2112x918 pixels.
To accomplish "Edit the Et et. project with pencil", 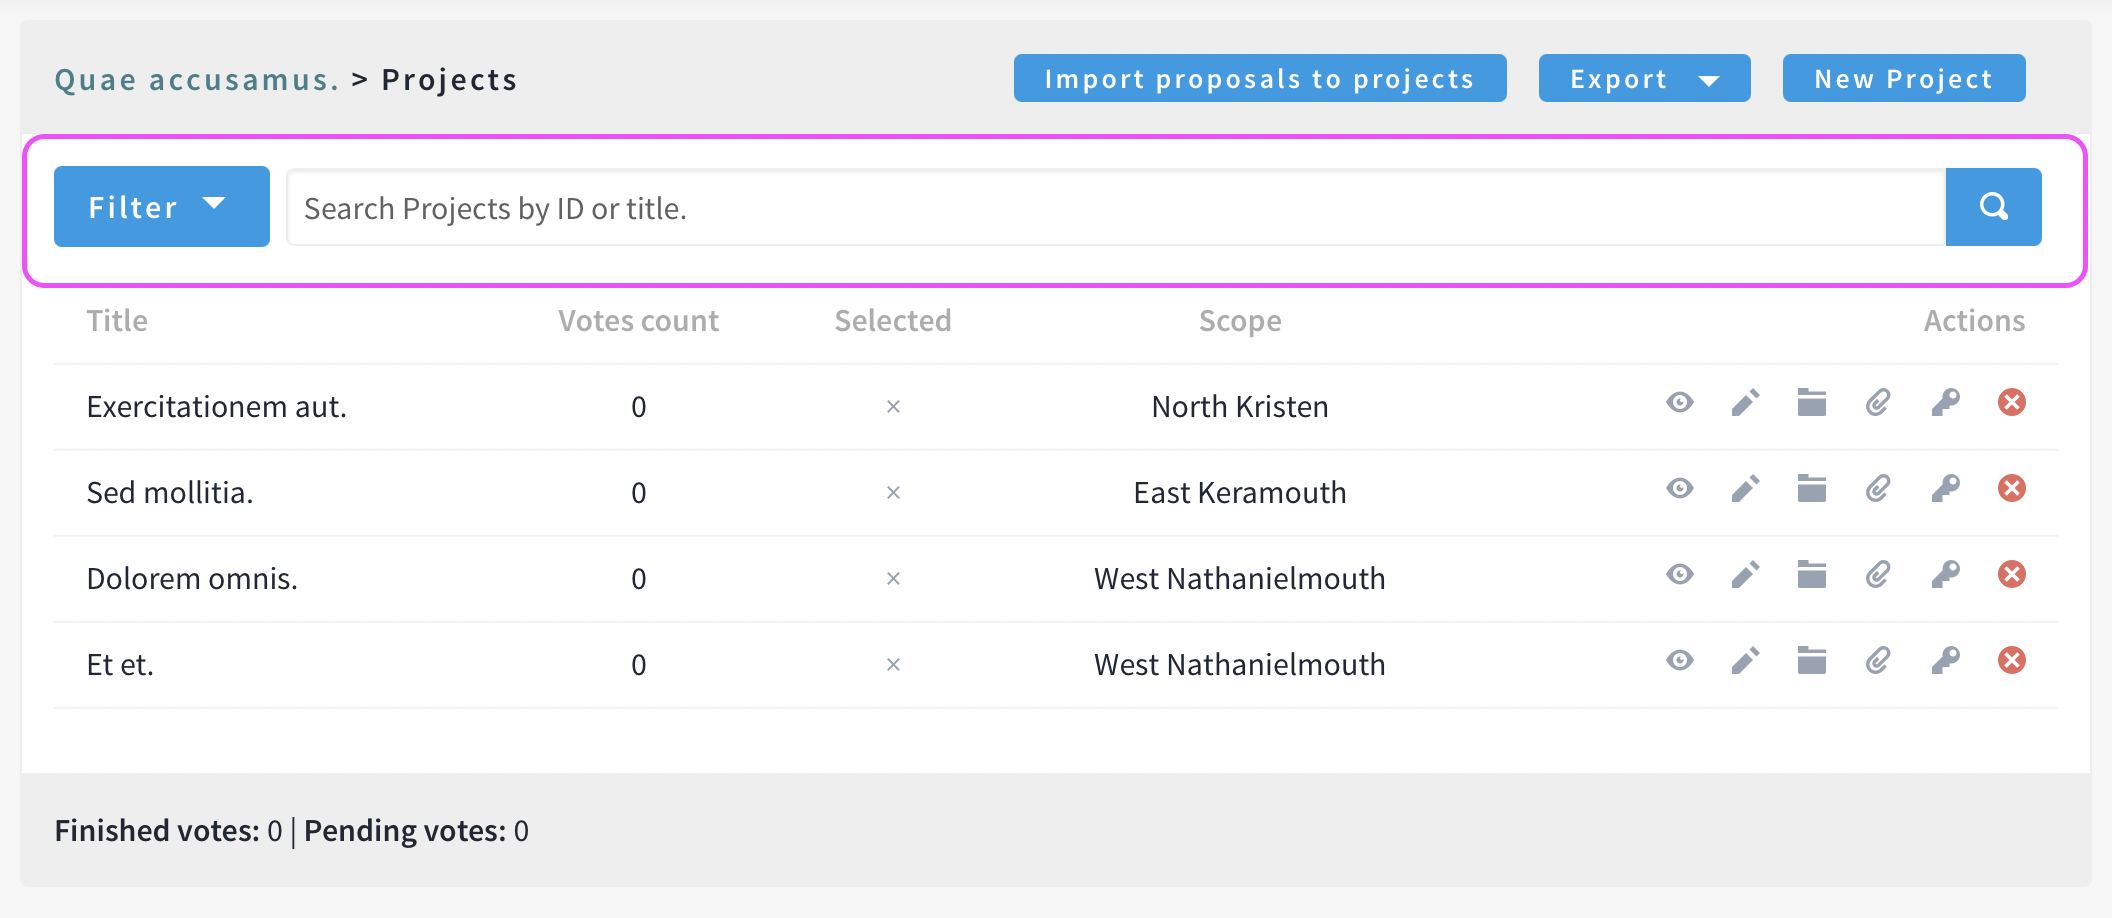I will [1745, 661].
